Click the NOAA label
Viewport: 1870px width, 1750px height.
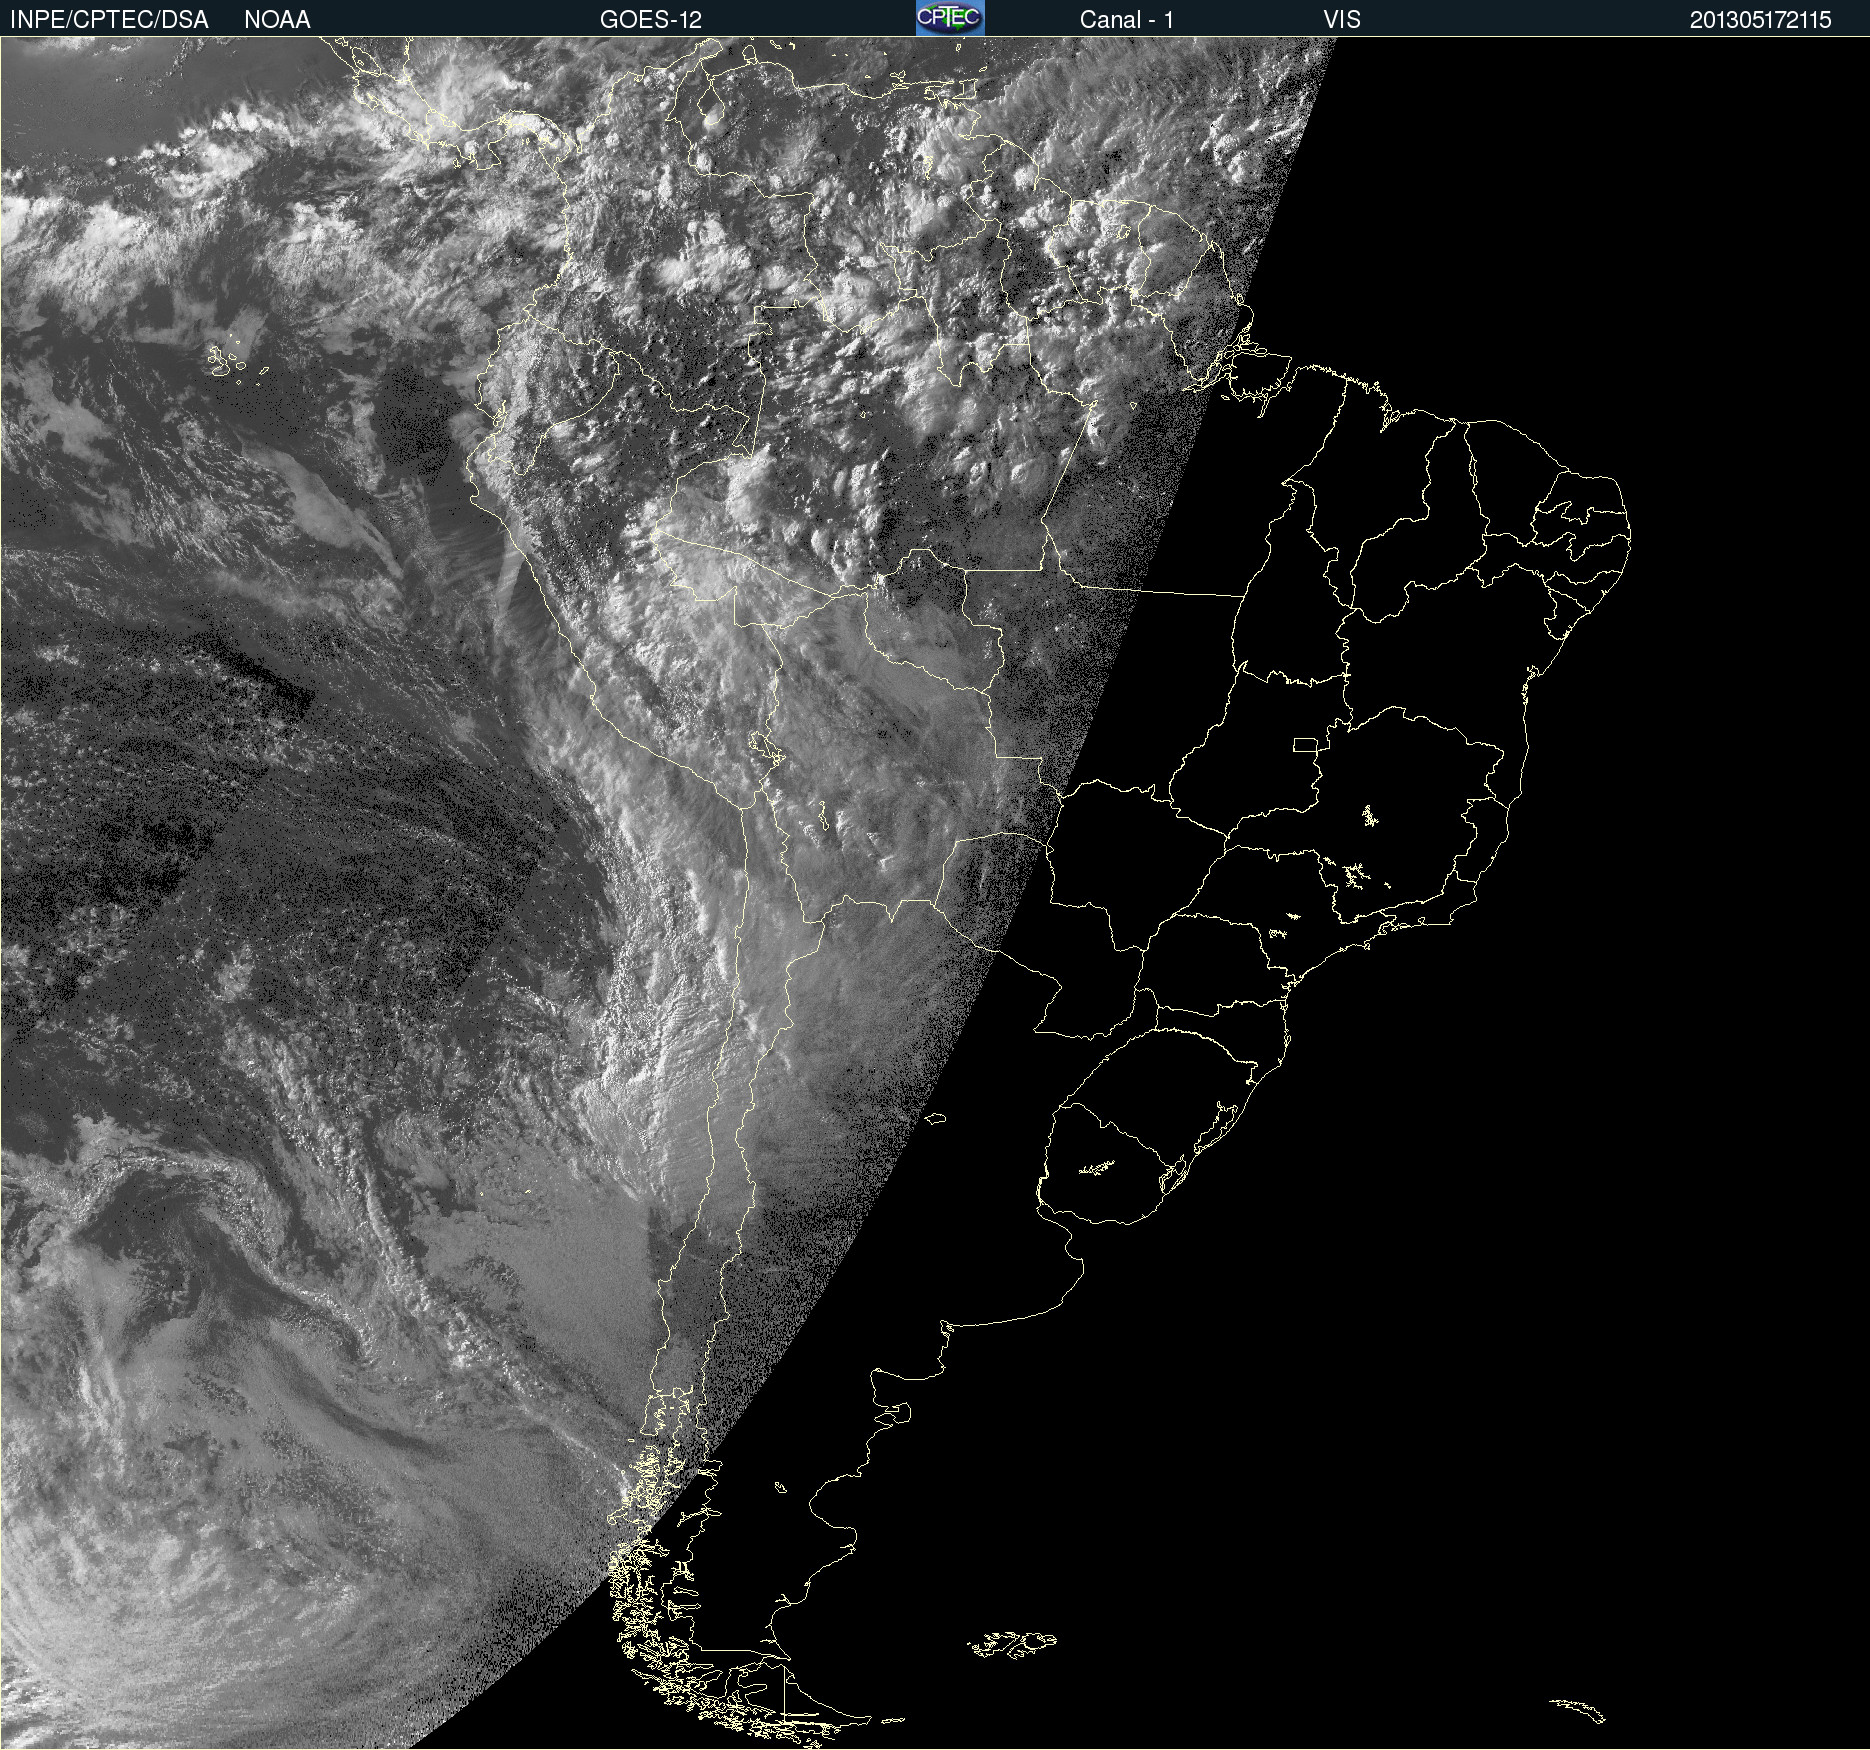point(277,20)
